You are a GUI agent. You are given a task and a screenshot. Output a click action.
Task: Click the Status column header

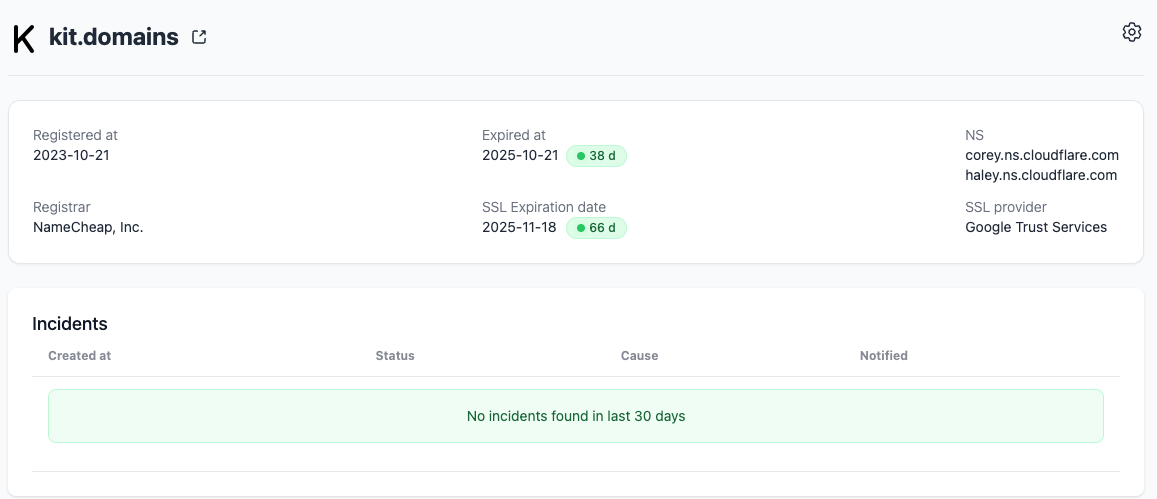(x=394, y=356)
